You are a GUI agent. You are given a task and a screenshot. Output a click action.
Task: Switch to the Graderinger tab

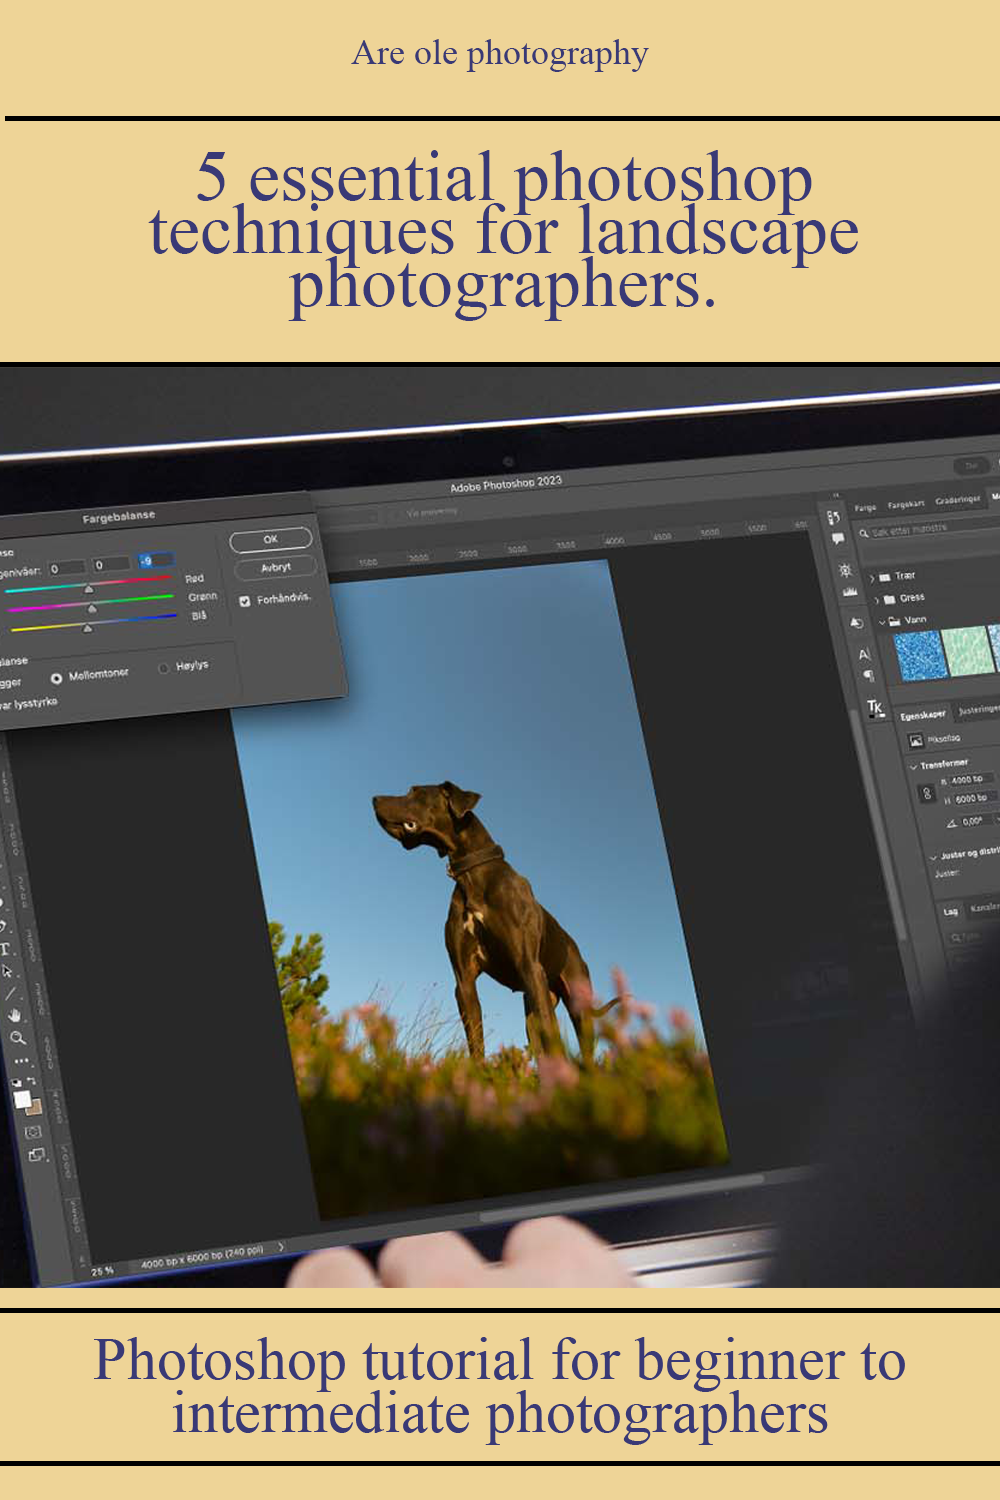(x=958, y=501)
